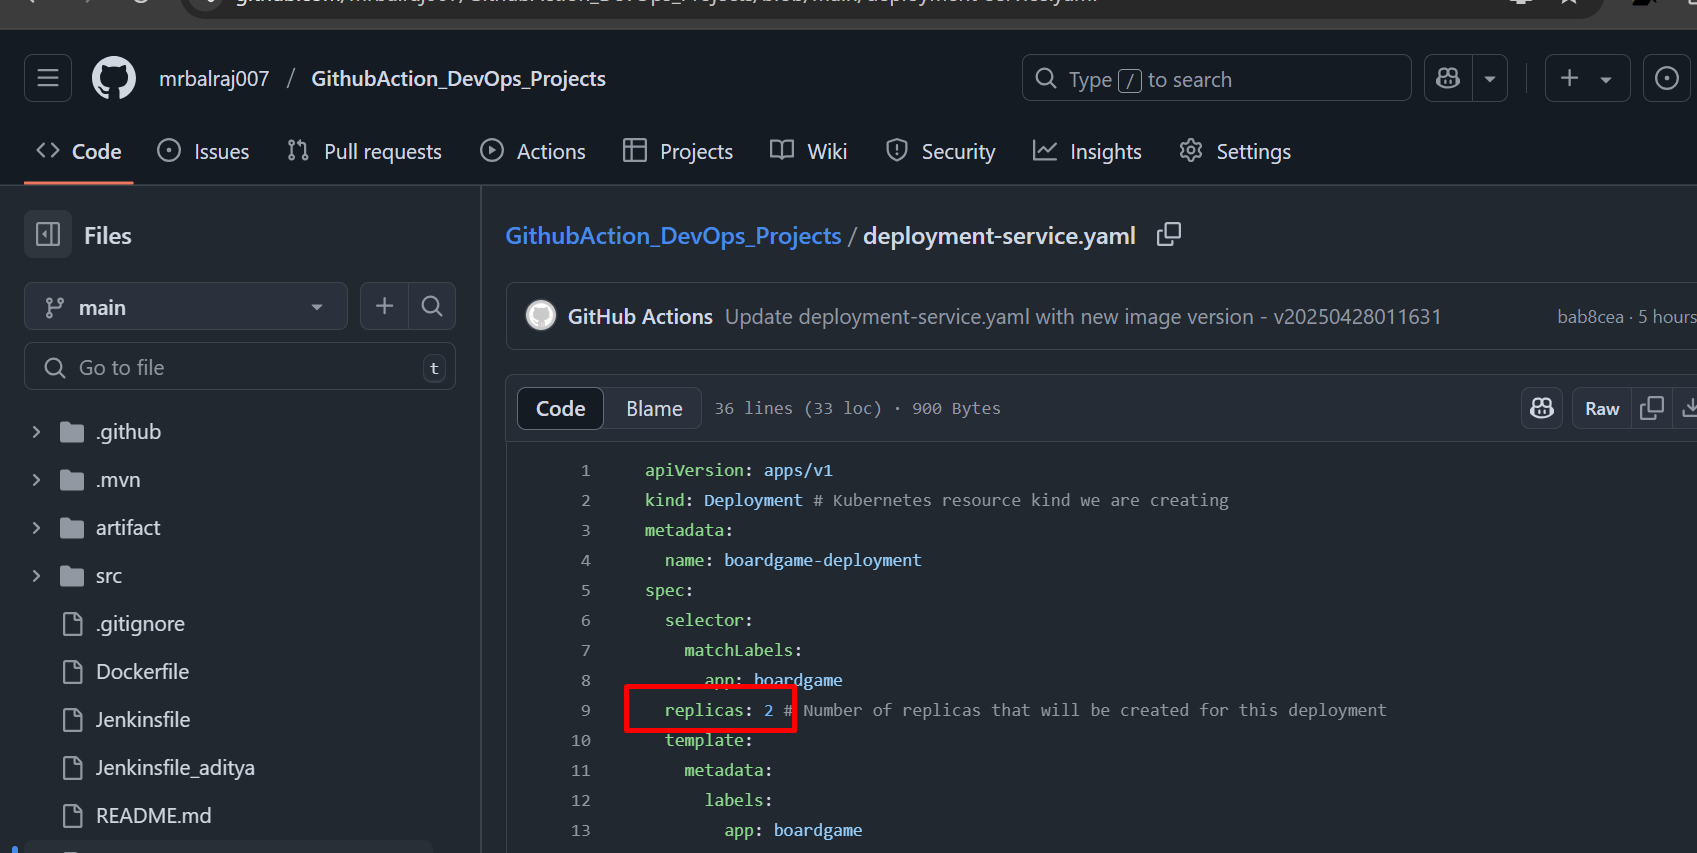
Task: Expand the .mvn folder chevron
Action: pyautogui.click(x=37, y=480)
